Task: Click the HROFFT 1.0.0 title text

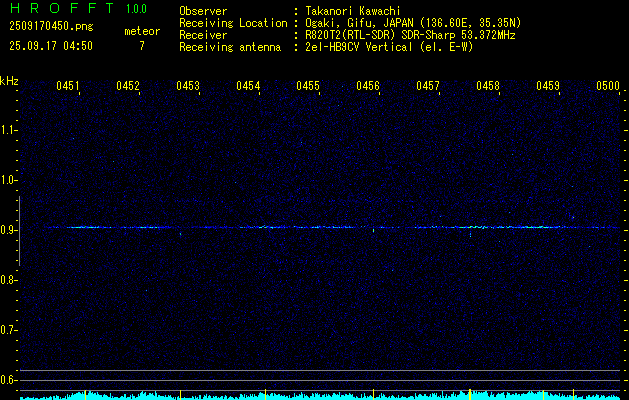Action: tap(78, 8)
